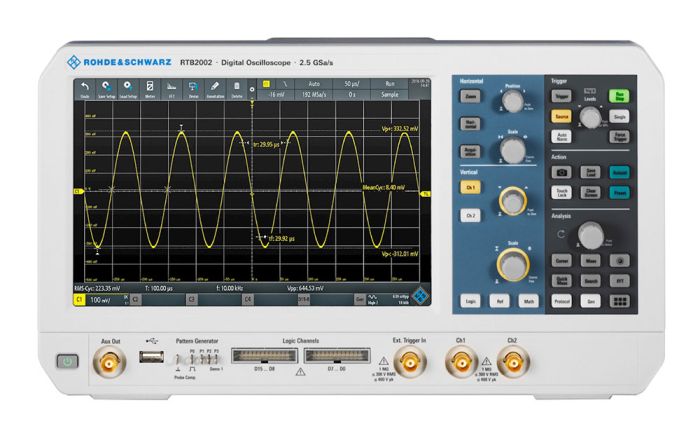Screen dimensions: 700x431
Task: Push the Acquisition key
Action: [x=471, y=151]
